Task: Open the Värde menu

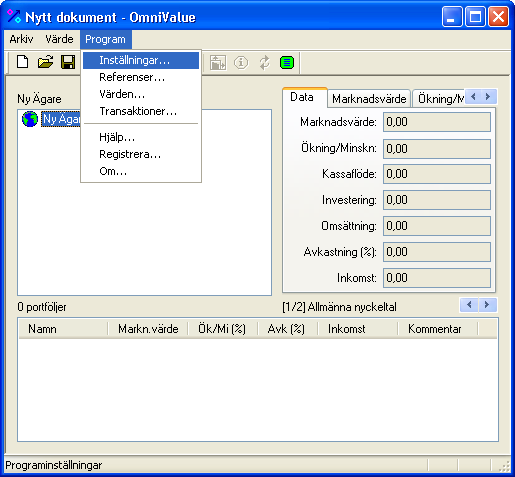Action: [59, 39]
